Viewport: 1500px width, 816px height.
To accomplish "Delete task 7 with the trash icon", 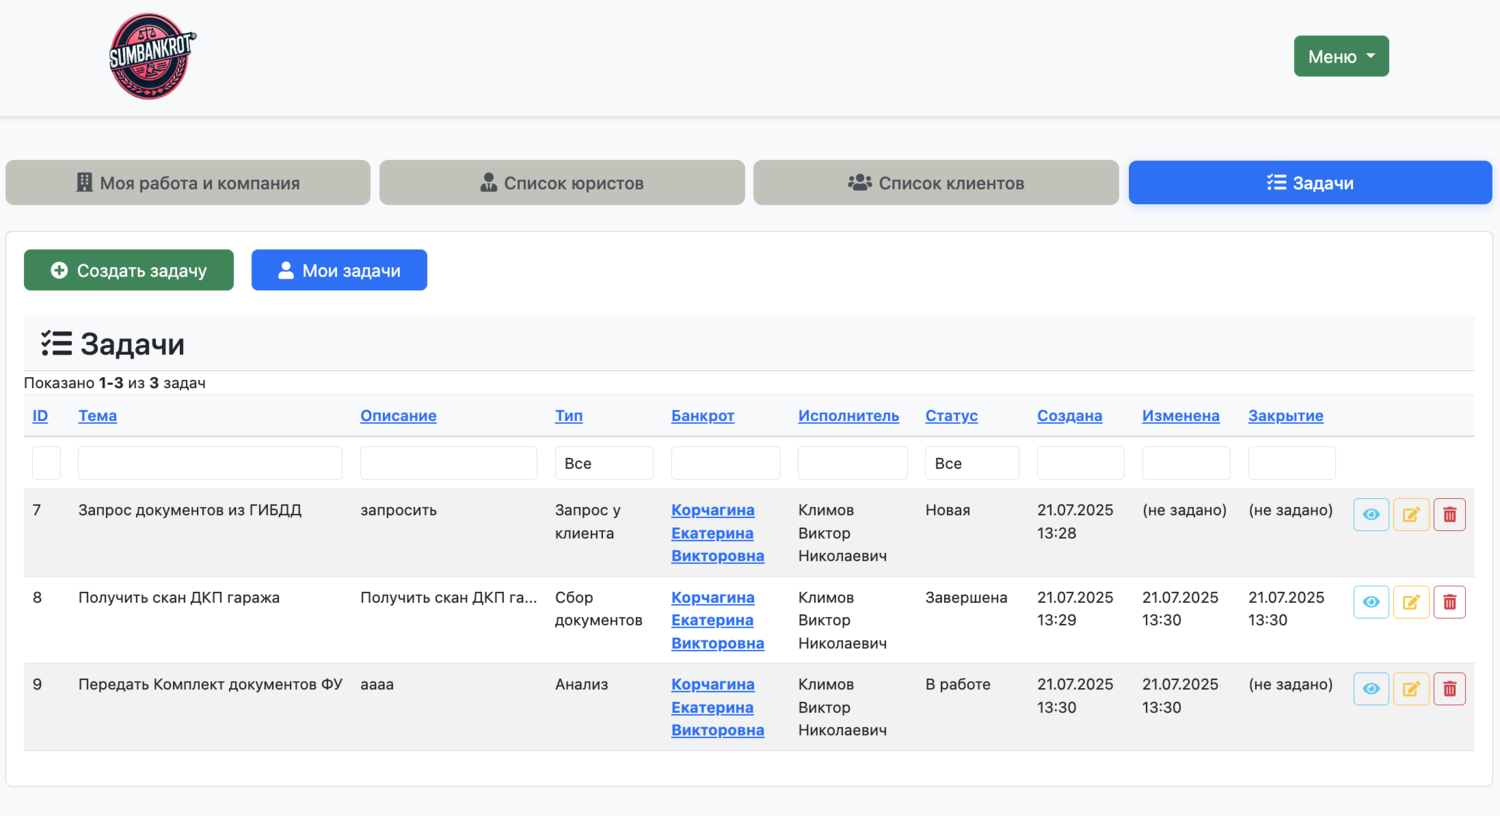I will tap(1449, 514).
